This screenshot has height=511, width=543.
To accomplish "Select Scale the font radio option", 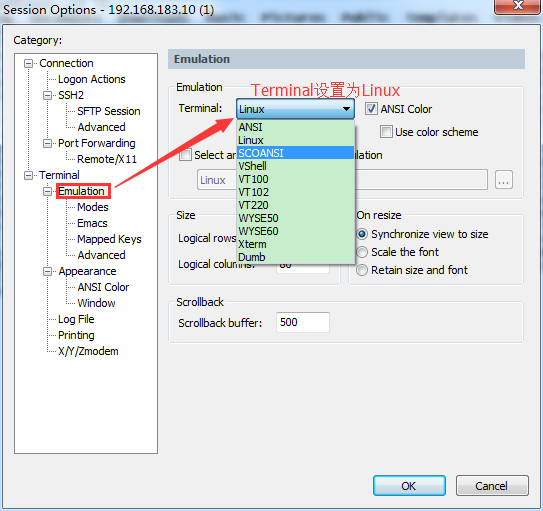I will (x=362, y=252).
